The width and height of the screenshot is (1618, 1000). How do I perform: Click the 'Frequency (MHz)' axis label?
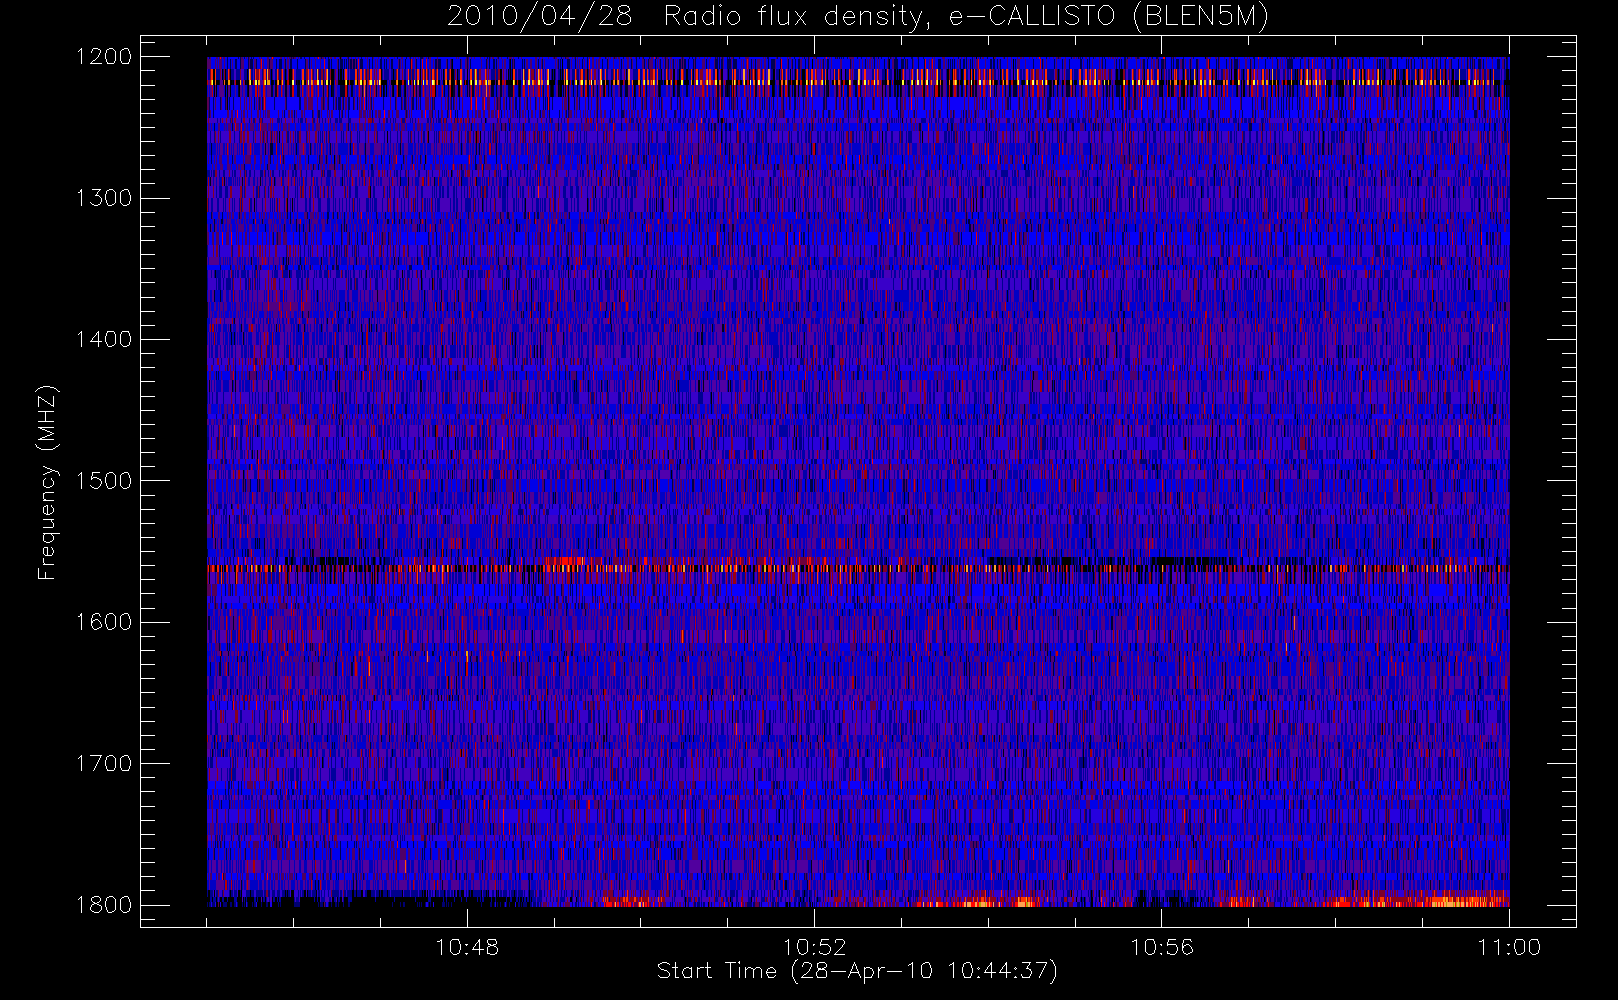point(47,481)
